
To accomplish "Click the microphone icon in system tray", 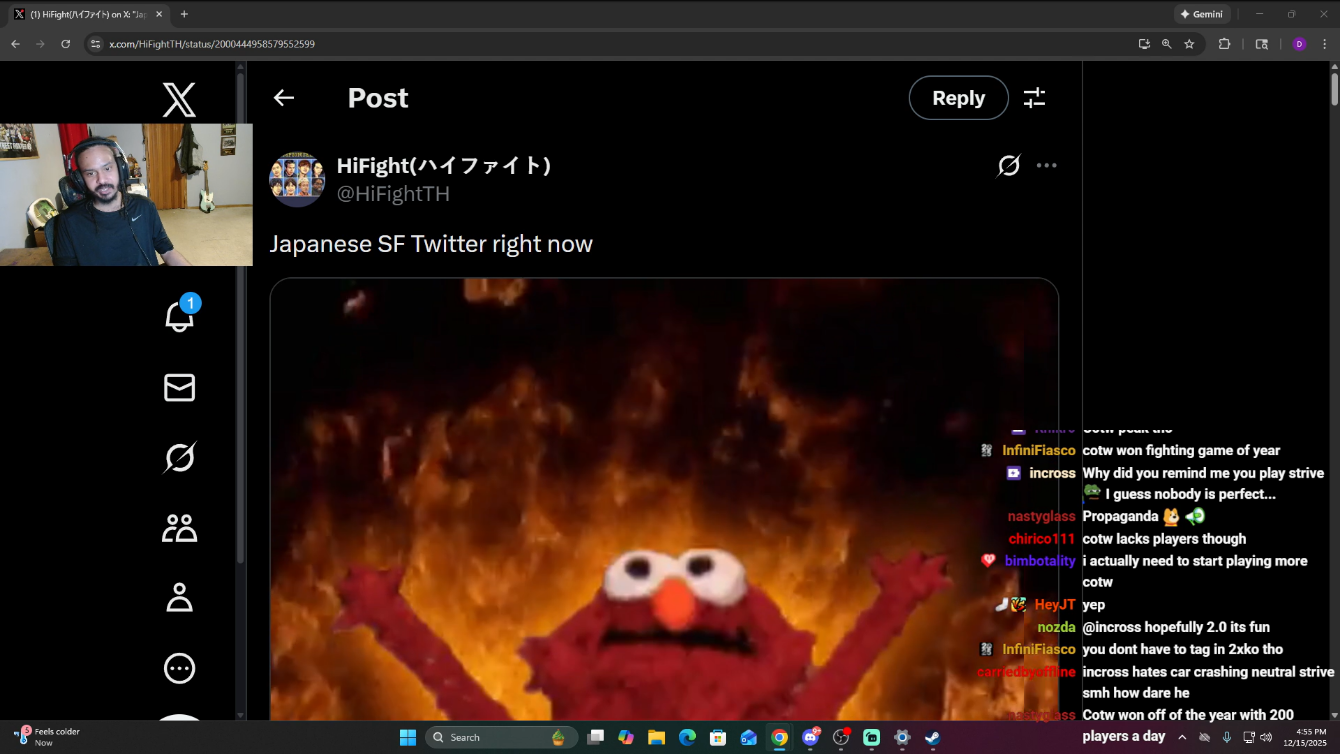I will [1227, 737].
